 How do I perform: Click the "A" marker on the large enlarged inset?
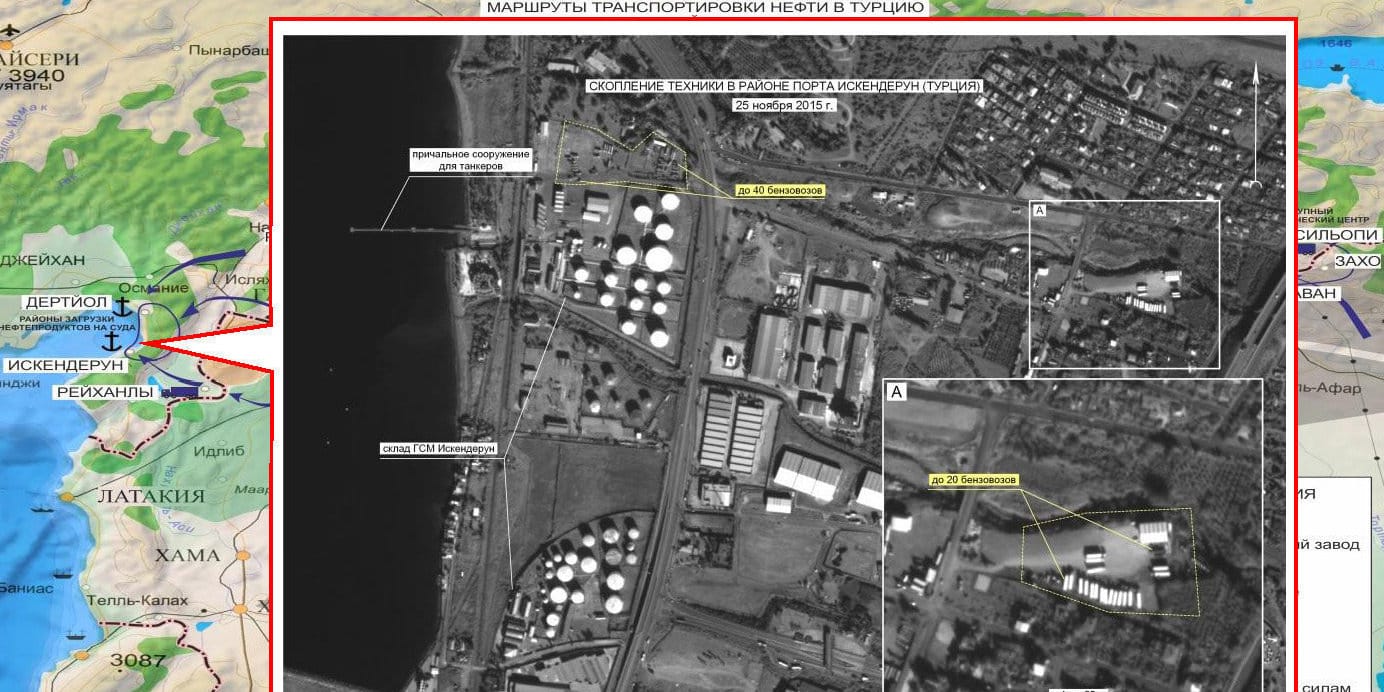tap(897, 393)
